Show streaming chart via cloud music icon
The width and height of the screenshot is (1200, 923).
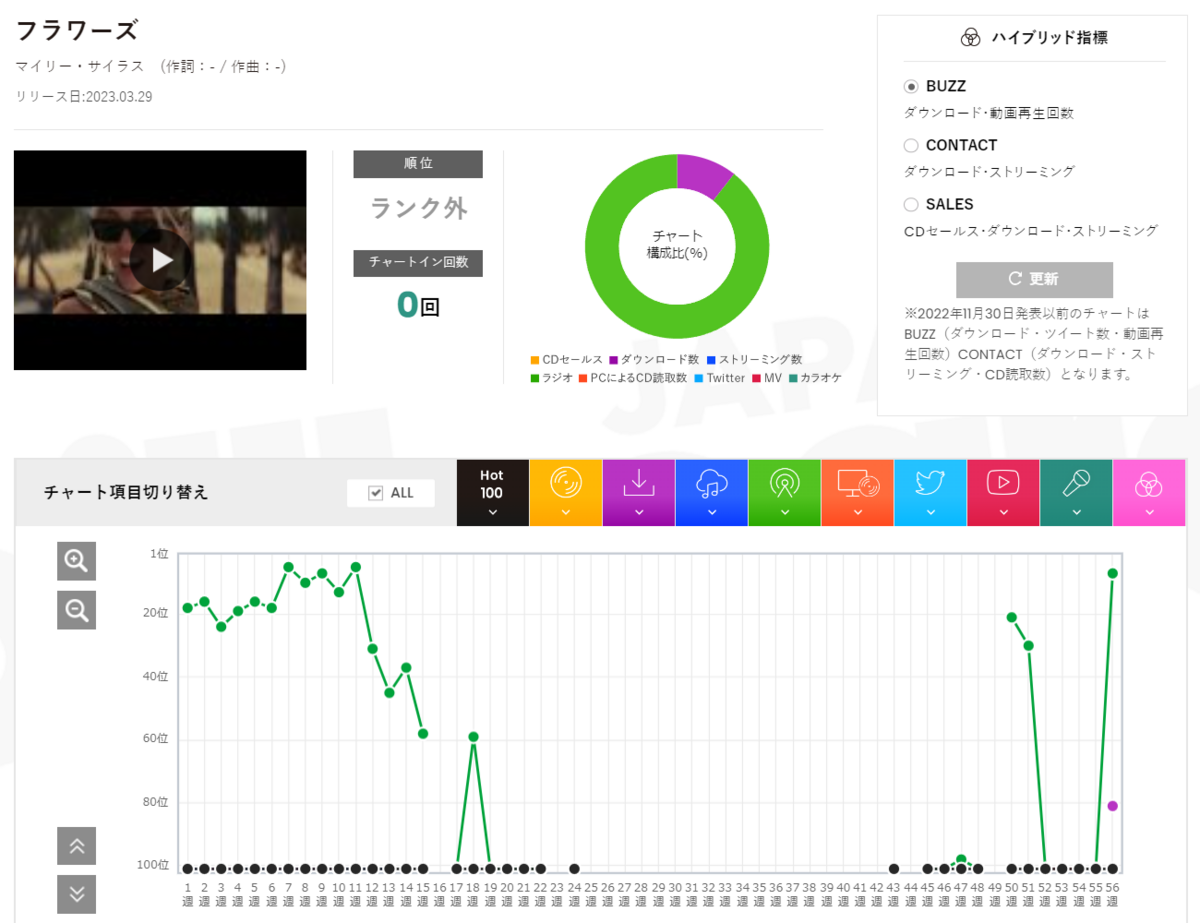click(711, 493)
